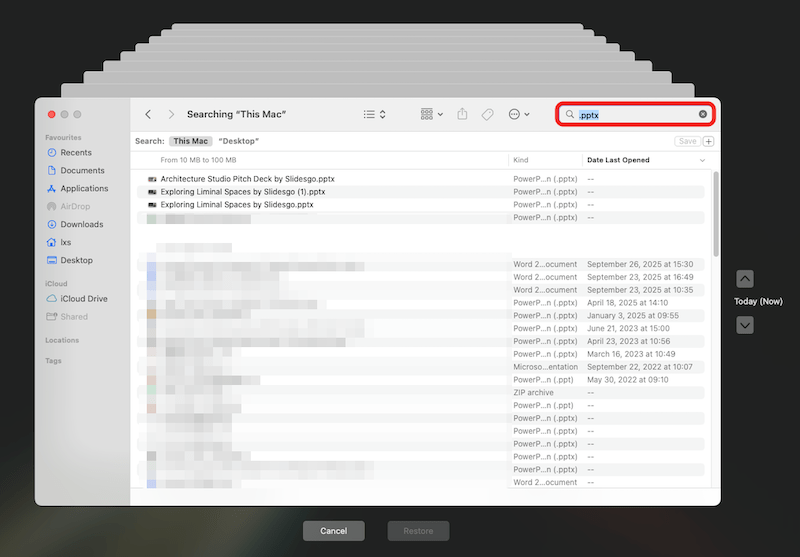Click the Share icon in toolbar

[x=462, y=115]
